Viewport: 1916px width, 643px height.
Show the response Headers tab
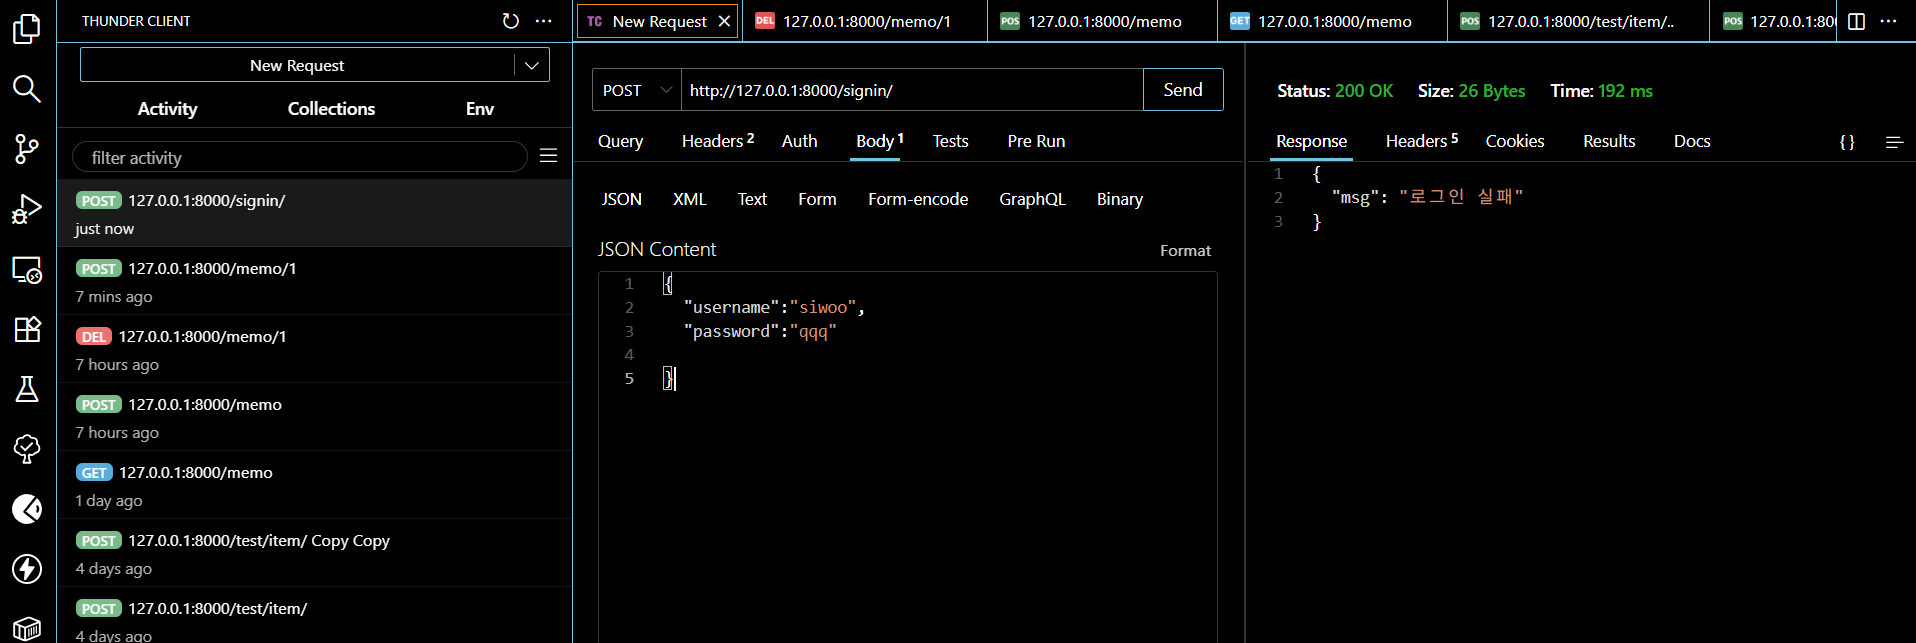click(1421, 141)
